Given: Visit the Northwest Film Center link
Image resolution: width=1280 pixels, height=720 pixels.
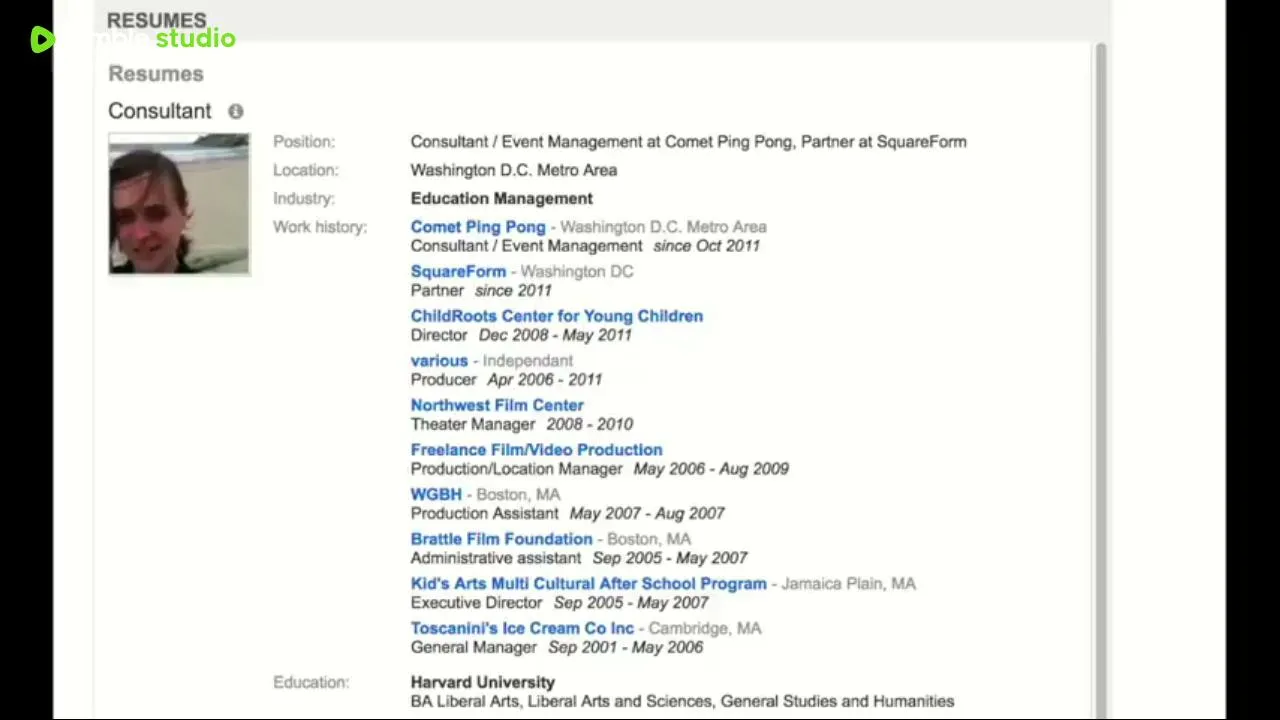Looking at the screenshot, I should tap(497, 405).
